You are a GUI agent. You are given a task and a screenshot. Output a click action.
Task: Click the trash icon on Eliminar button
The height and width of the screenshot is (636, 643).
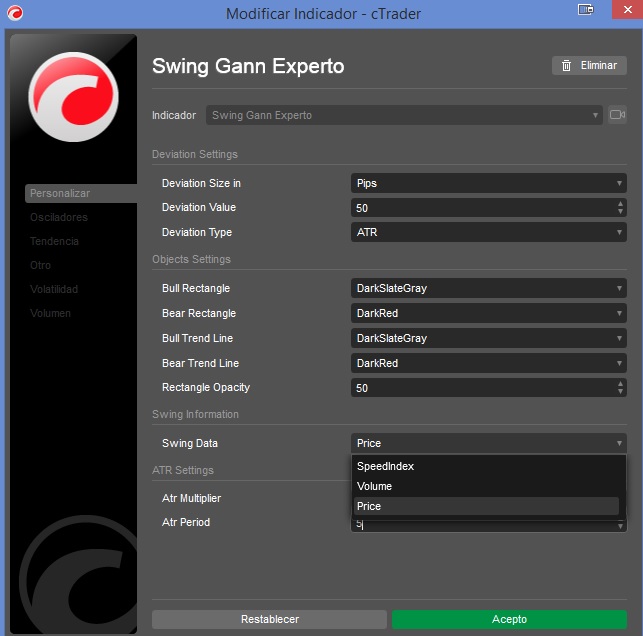(x=566, y=66)
